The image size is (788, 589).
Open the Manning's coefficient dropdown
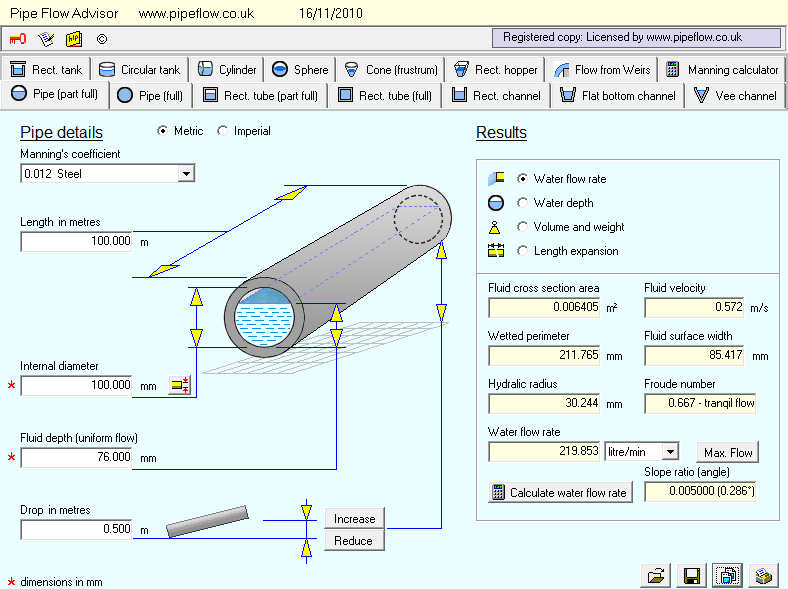point(185,174)
